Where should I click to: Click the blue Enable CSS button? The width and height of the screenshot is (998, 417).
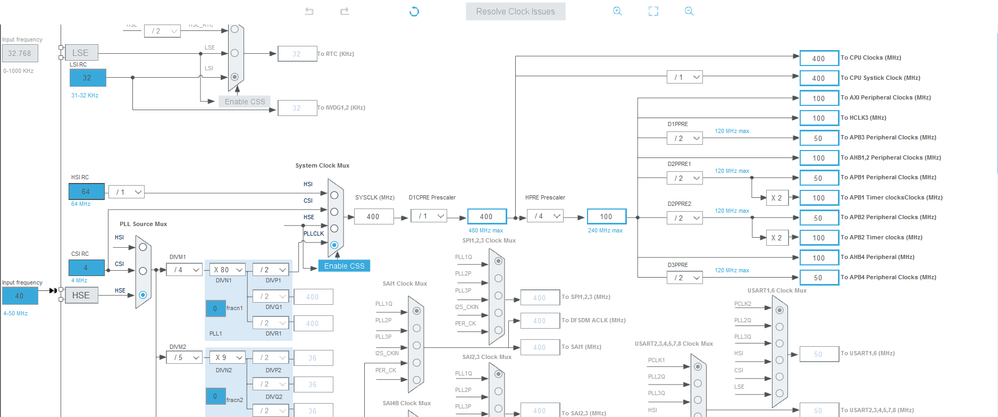[x=344, y=265]
